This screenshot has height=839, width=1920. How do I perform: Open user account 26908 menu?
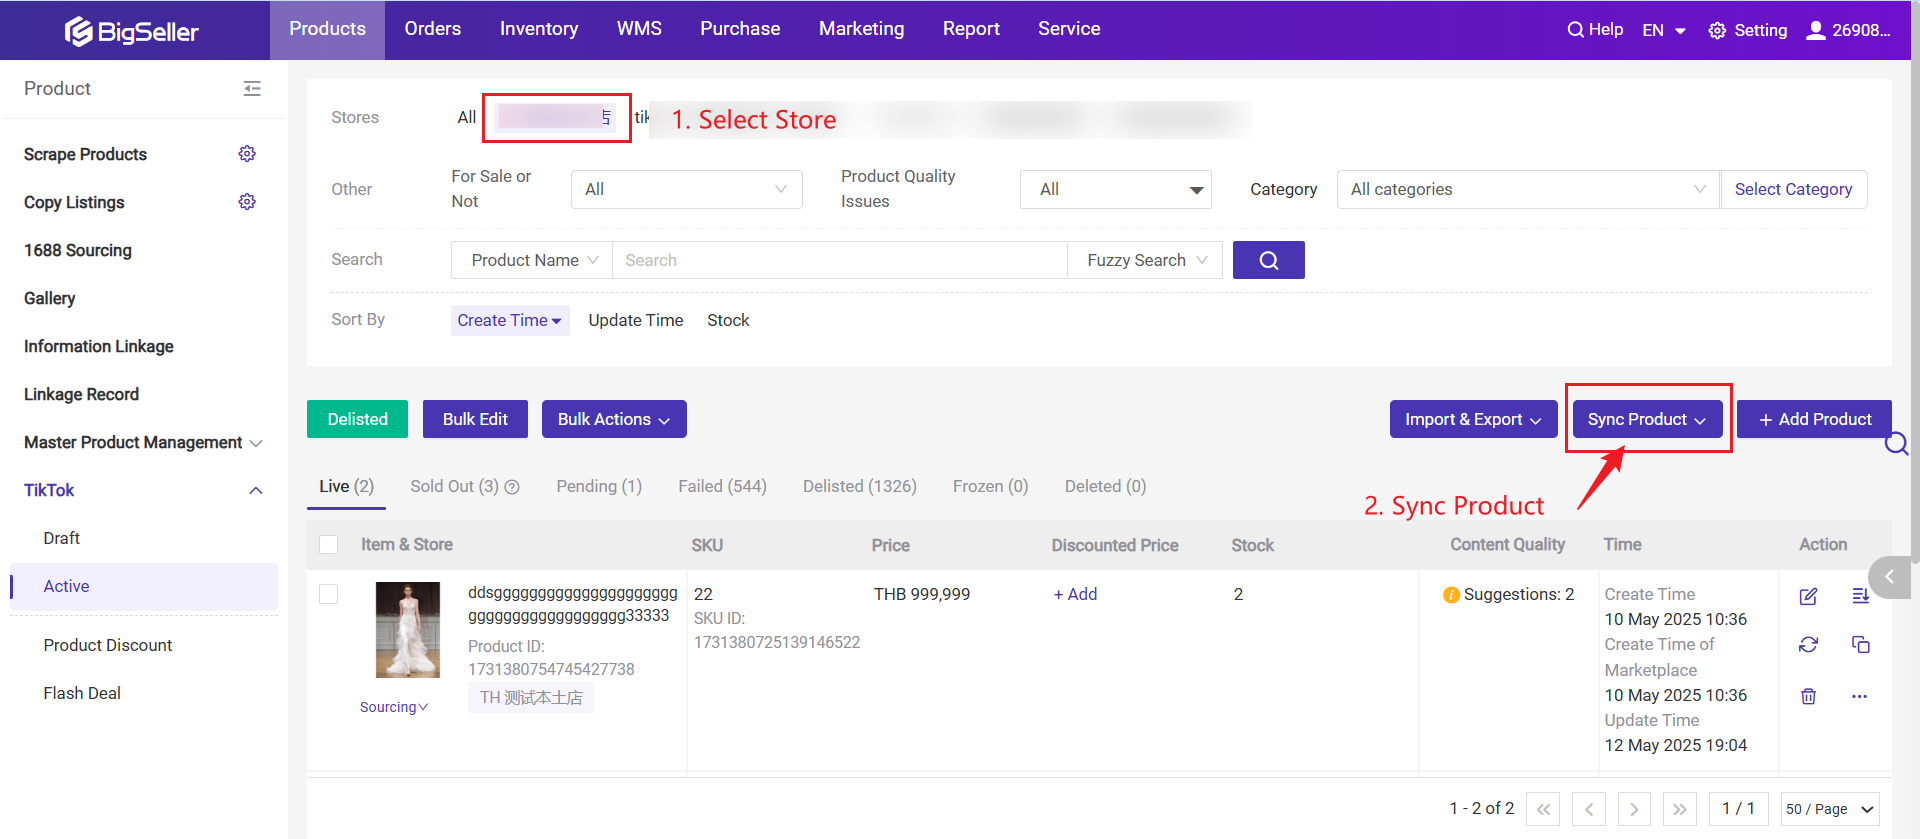coord(1848,30)
